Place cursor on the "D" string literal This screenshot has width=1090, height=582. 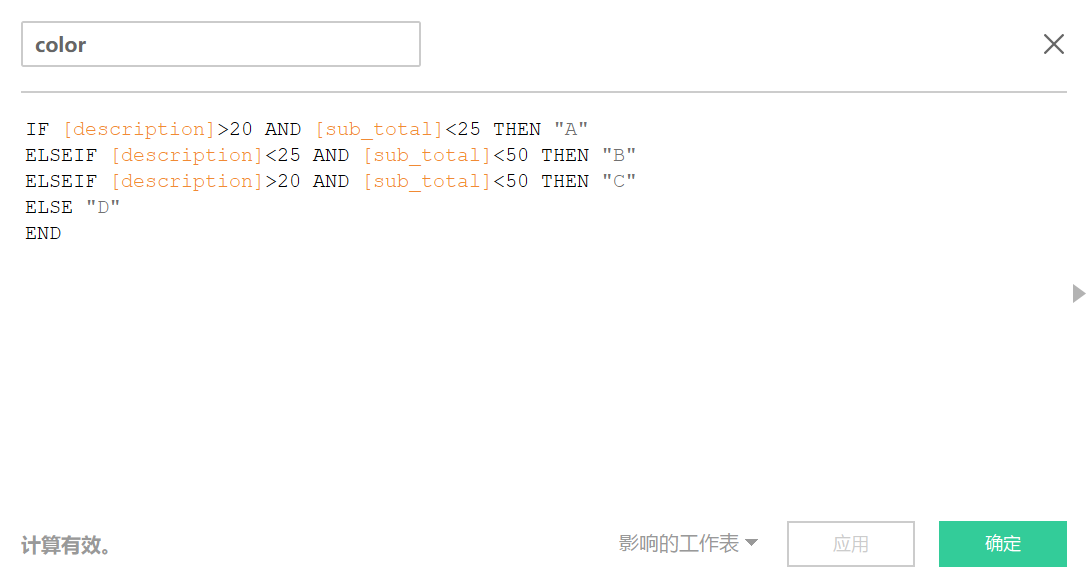coord(103,207)
